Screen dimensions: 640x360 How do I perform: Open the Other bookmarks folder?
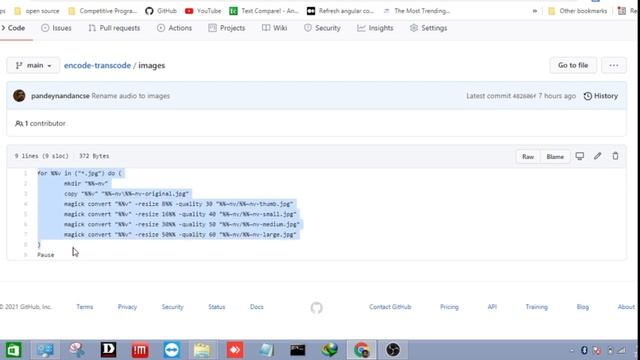click(578, 11)
